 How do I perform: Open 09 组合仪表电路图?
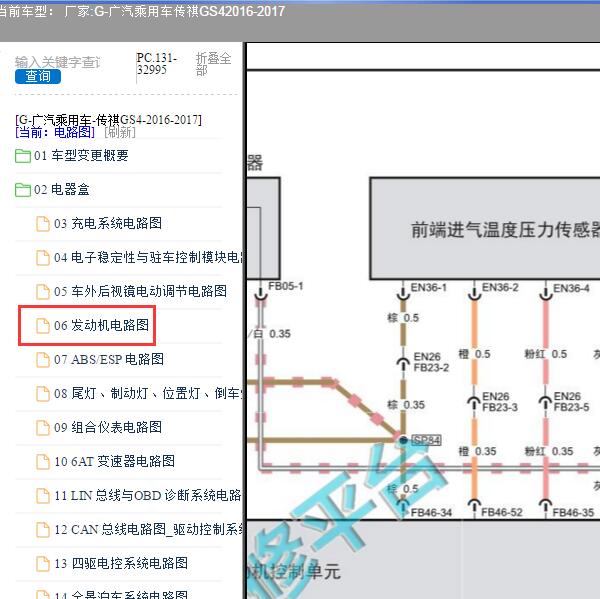coord(108,427)
